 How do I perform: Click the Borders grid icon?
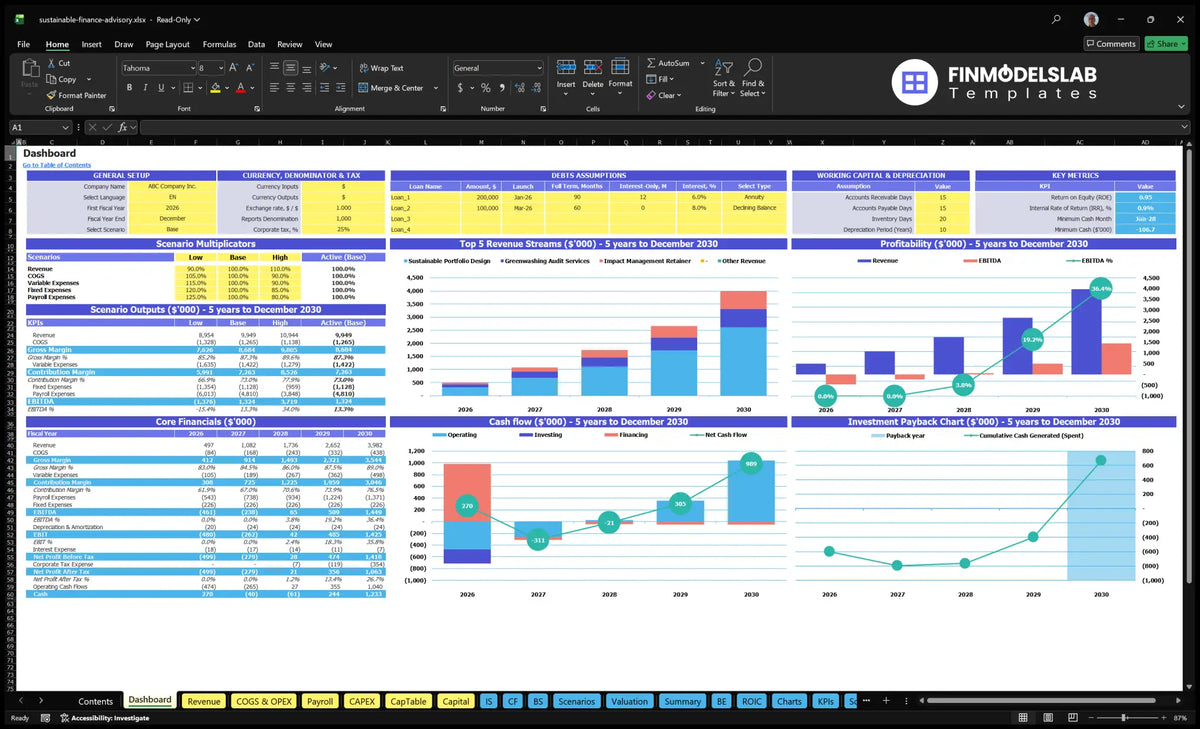click(187, 88)
